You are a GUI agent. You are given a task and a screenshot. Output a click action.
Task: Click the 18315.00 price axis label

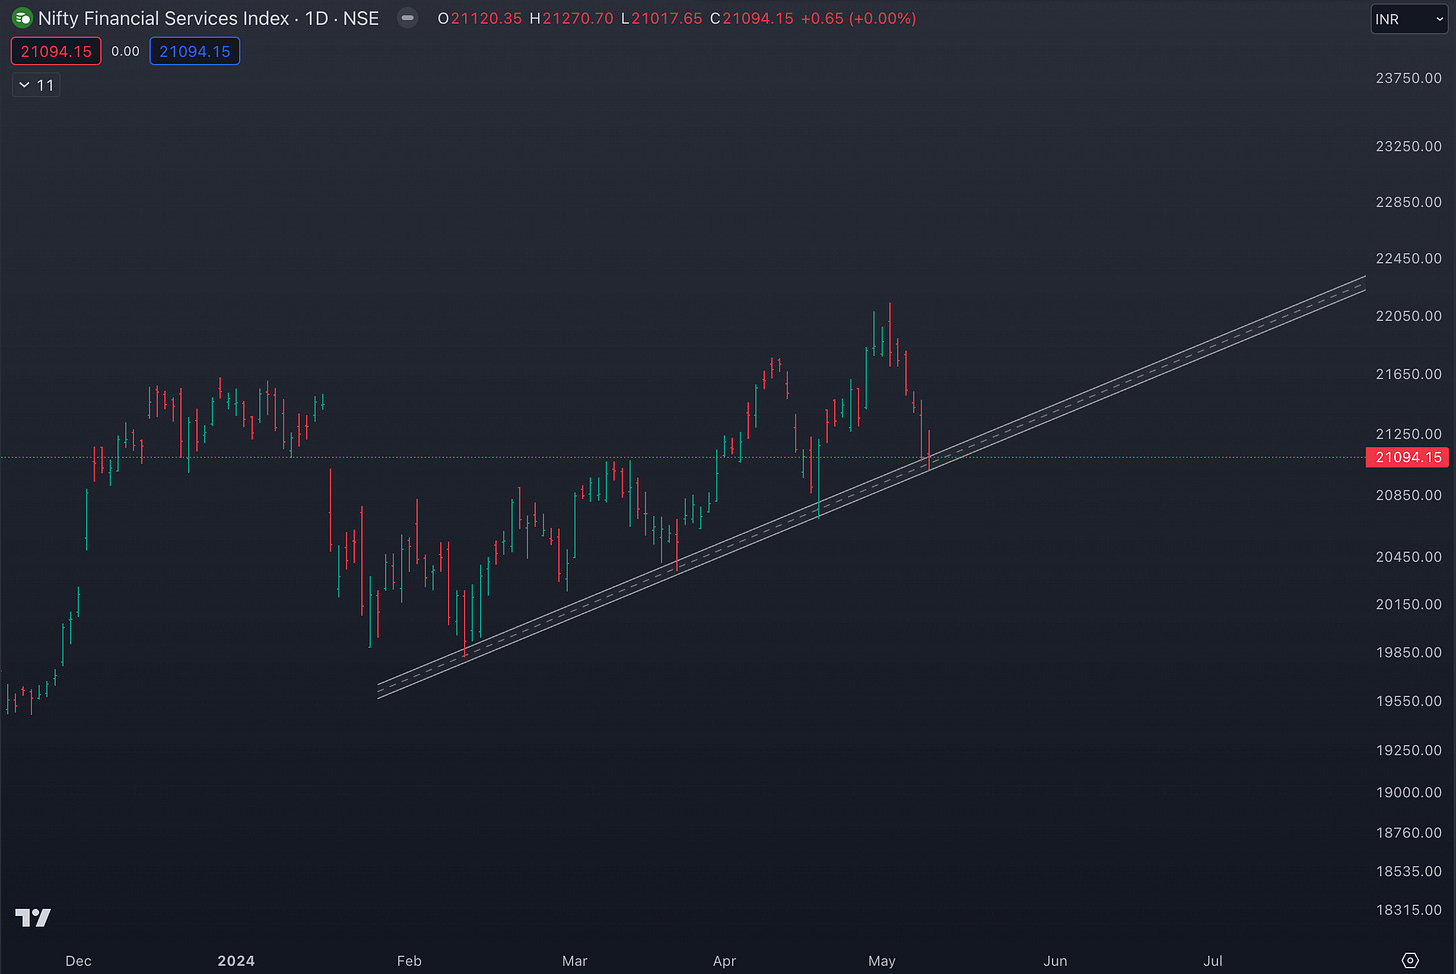click(x=1408, y=910)
